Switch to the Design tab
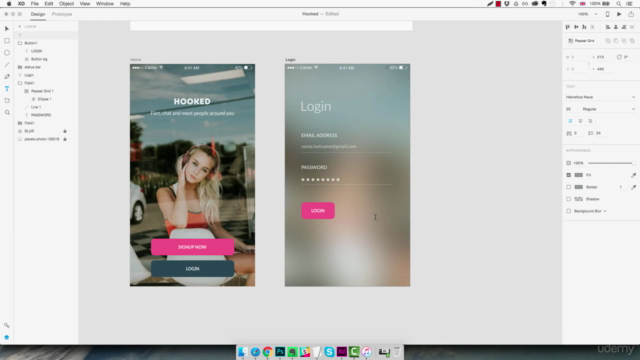Viewport: 640px width, 360px height. 38,14
